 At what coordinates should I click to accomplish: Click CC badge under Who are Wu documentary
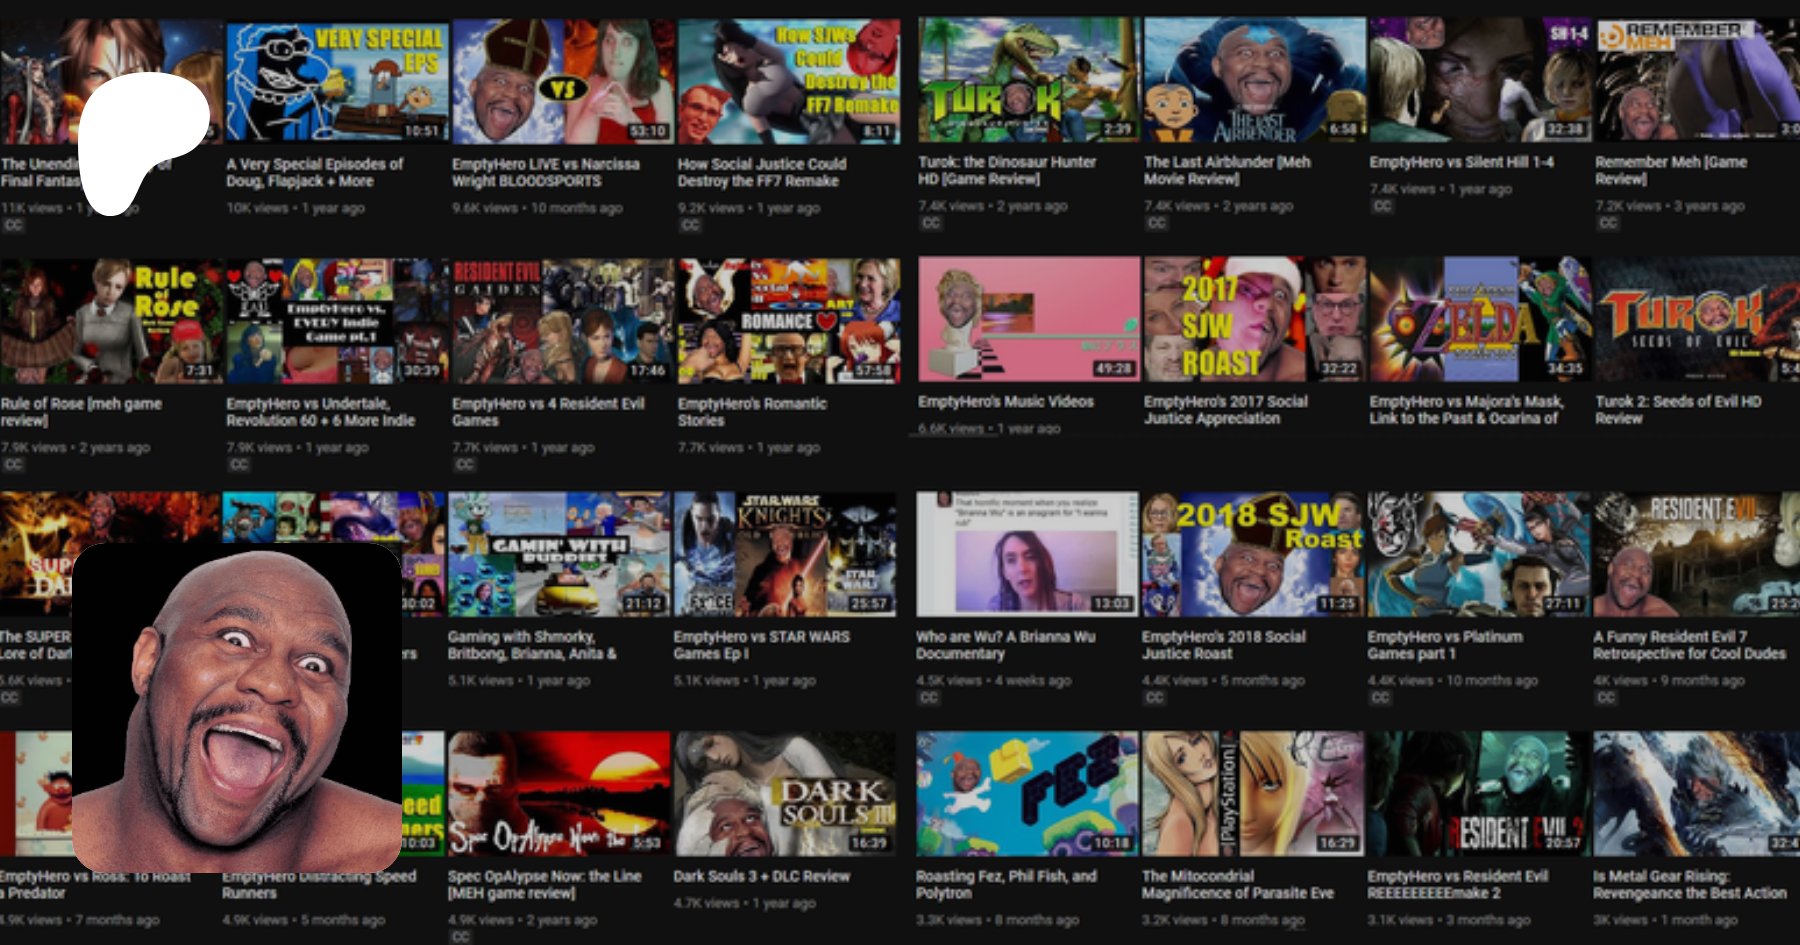pos(929,698)
